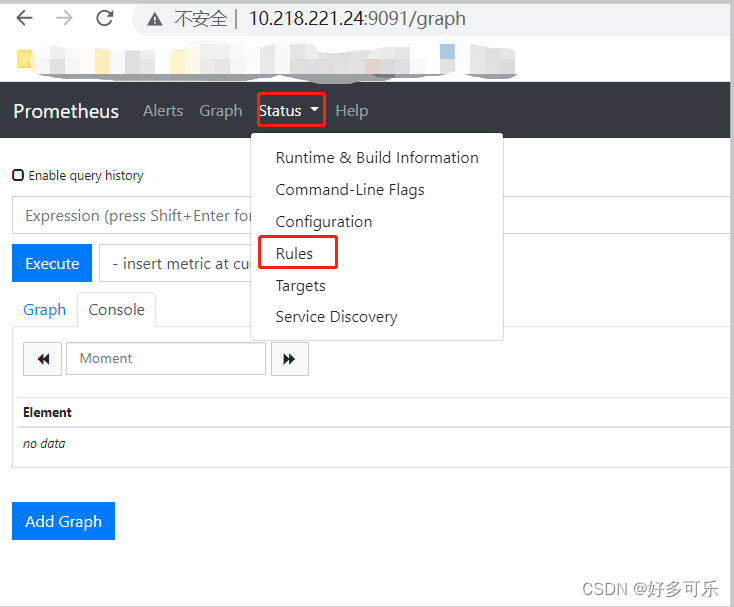Image resolution: width=734 pixels, height=607 pixels.
Task: Click the browser forward arrow
Action: [x=64, y=18]
